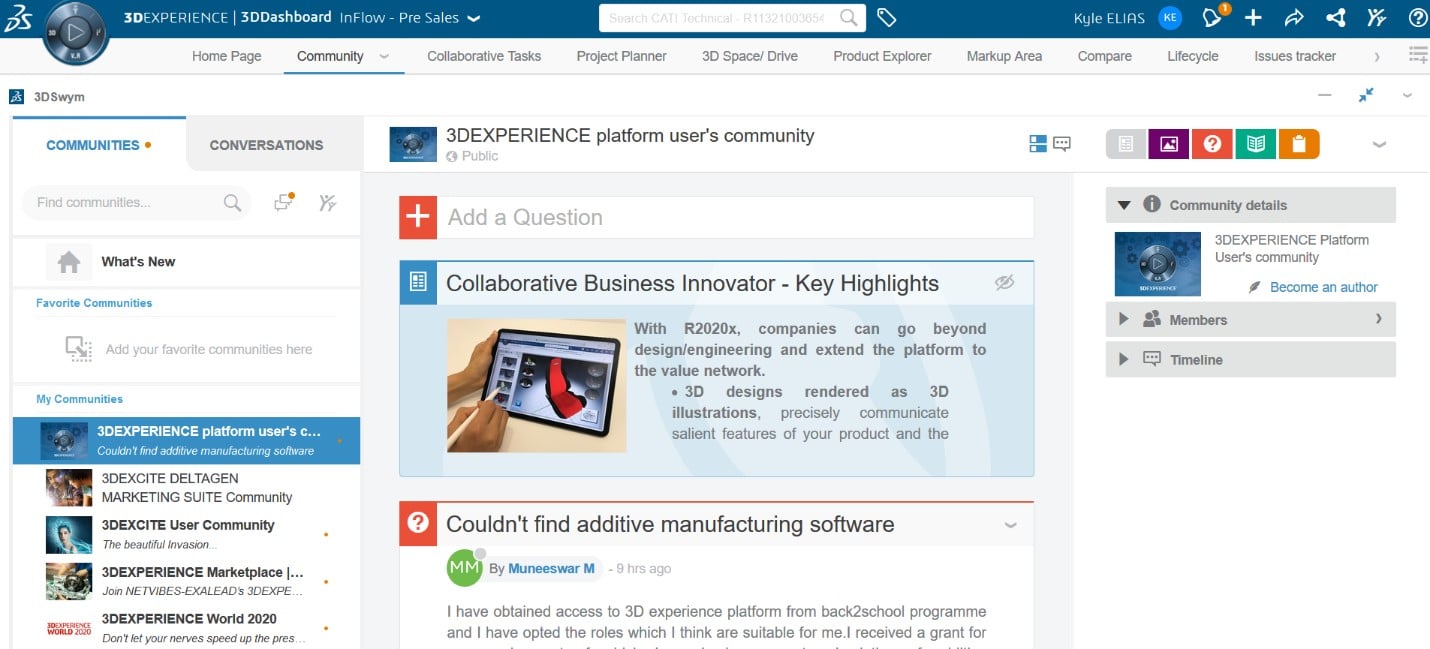Open the Compare tab
The height and width of the screenshot is (649, 1430).
click(x=1105, y=56)
